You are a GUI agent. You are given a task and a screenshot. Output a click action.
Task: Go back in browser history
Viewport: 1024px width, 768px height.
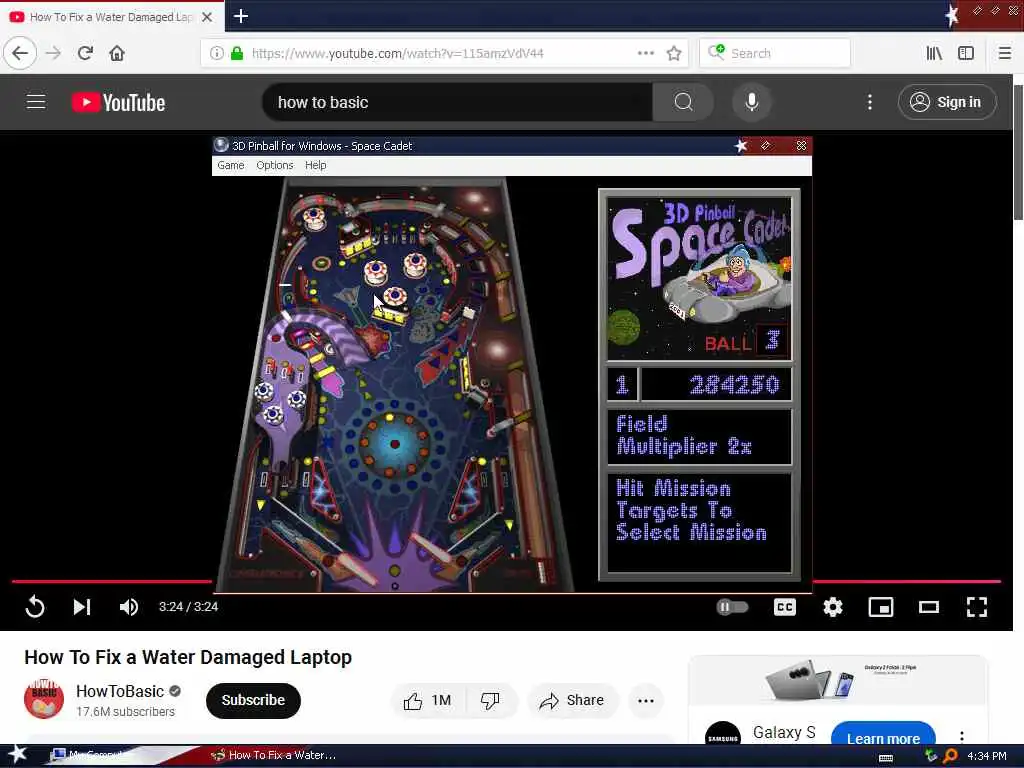pyautogui.click(x=20, y=53)
